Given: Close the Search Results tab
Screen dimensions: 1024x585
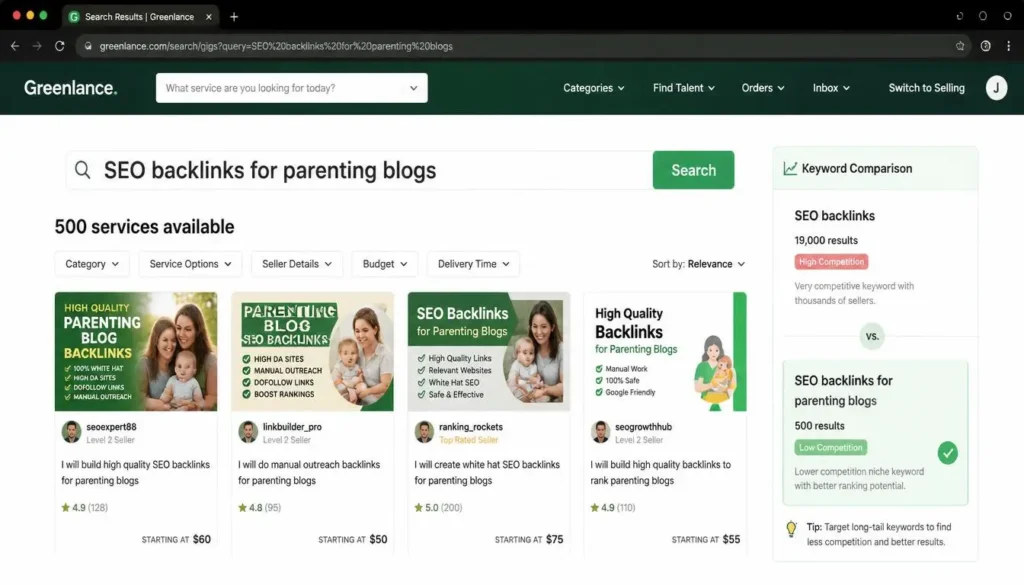Looking at the screenshot, I should [209, 17].
